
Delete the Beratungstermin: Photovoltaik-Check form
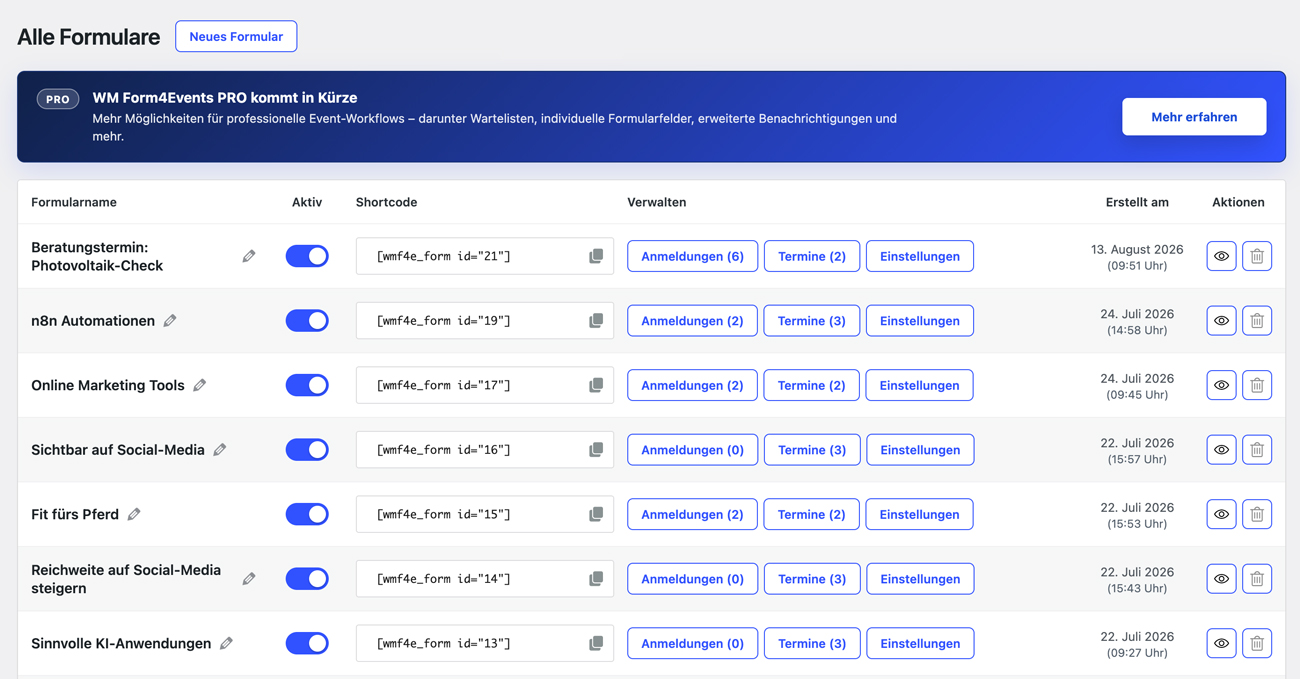click(x=1257, y=256)
